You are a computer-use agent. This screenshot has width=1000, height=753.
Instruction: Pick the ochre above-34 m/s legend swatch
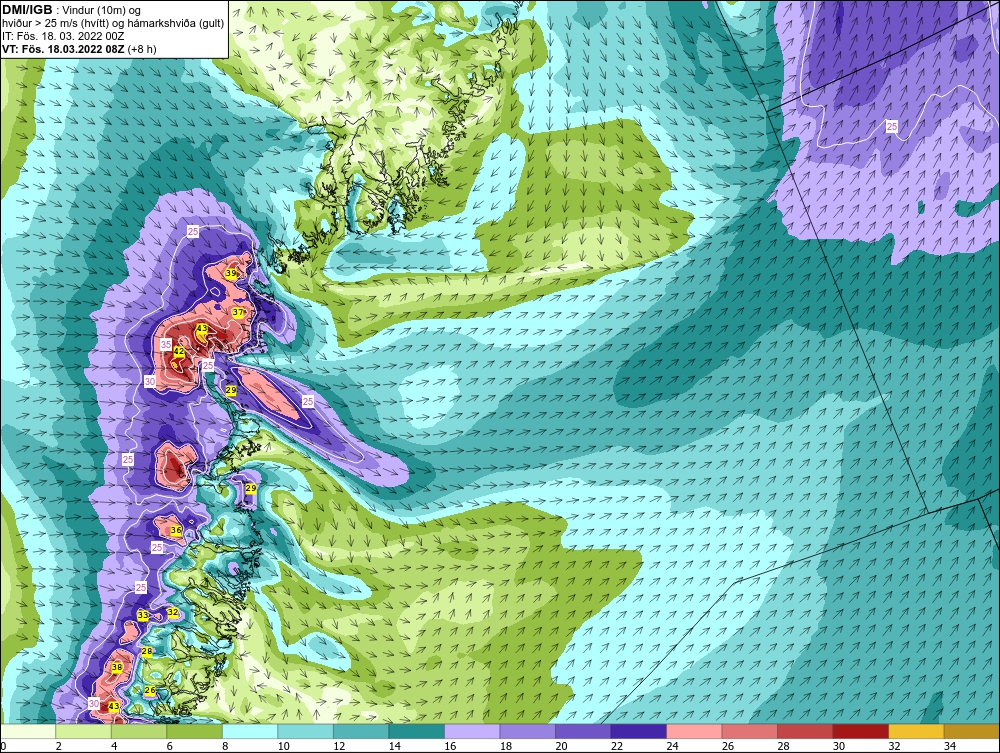pos(971,731)
